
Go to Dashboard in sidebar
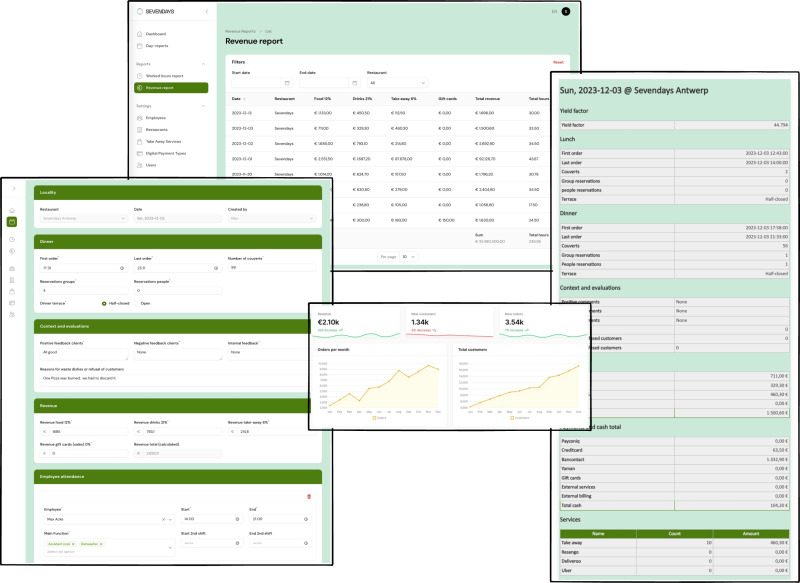click(x=155, y=34)
